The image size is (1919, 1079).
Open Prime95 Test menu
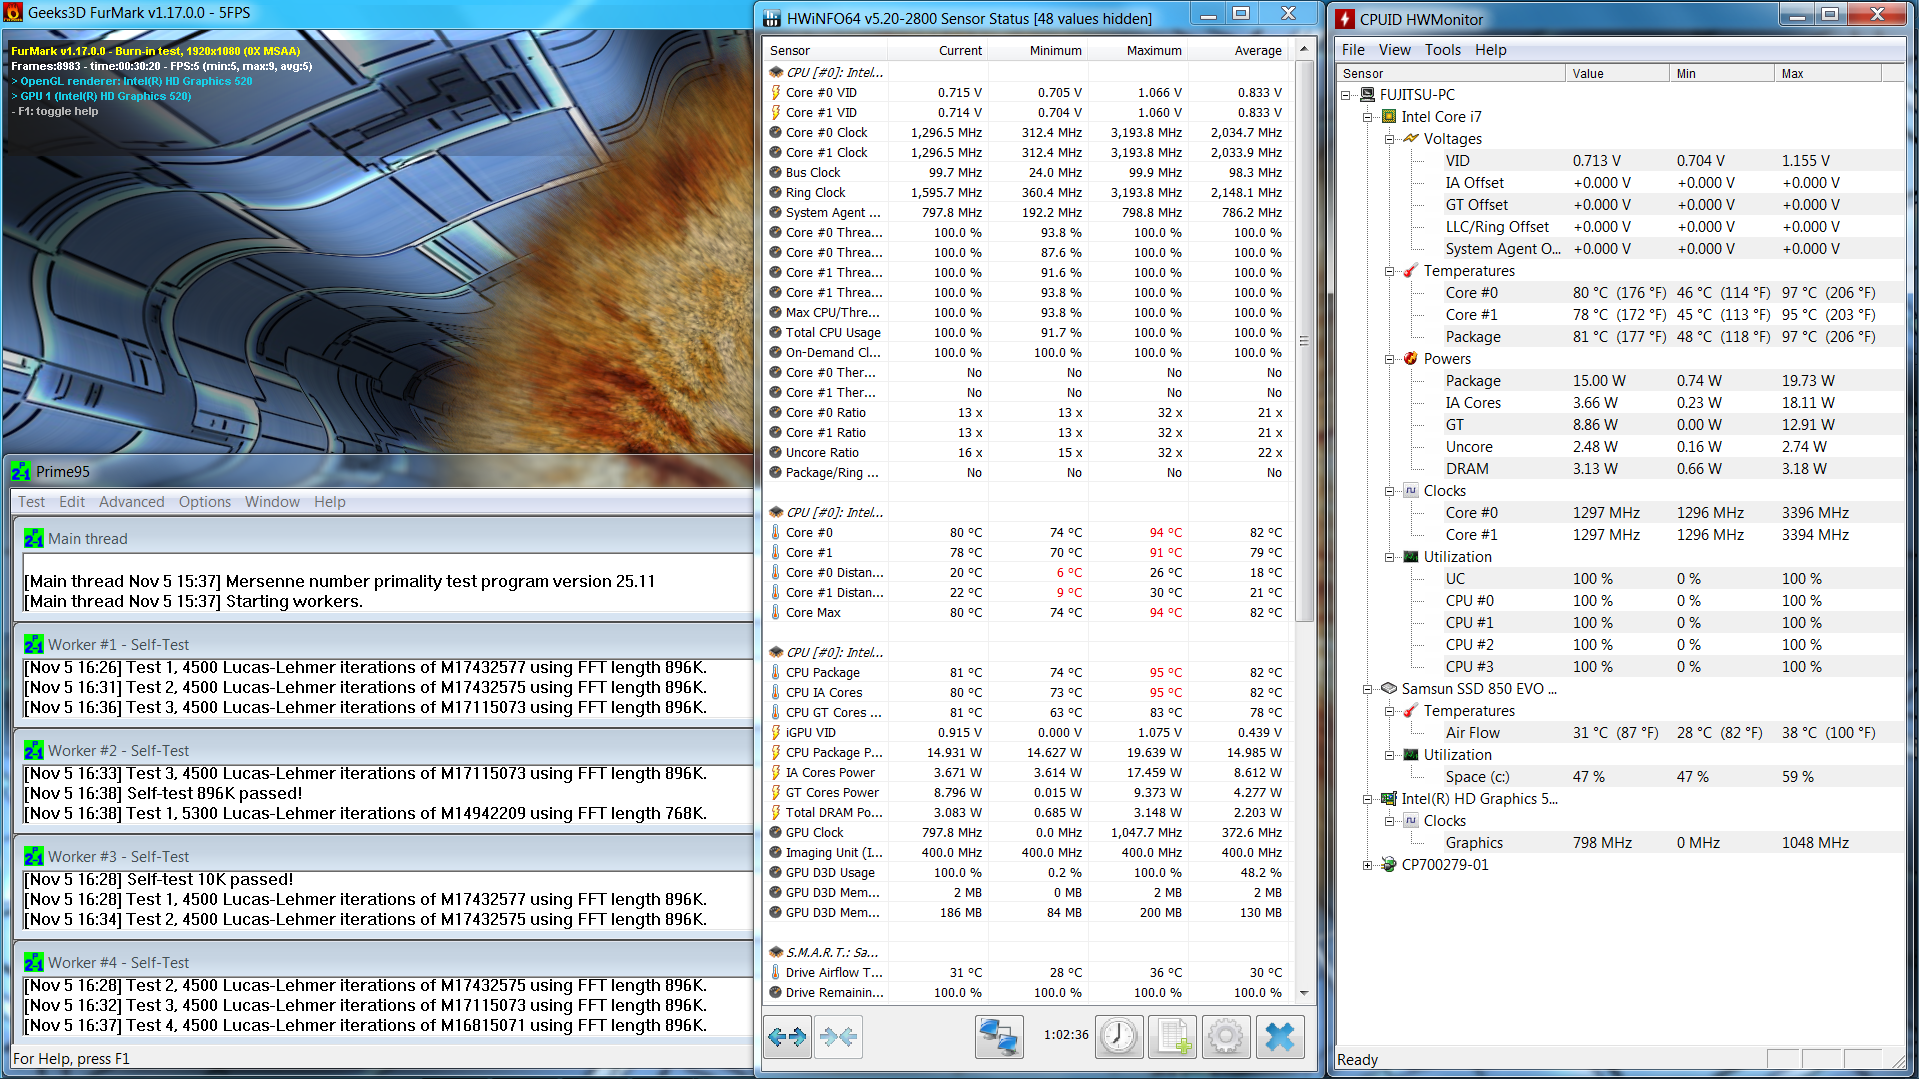point(31,501)
